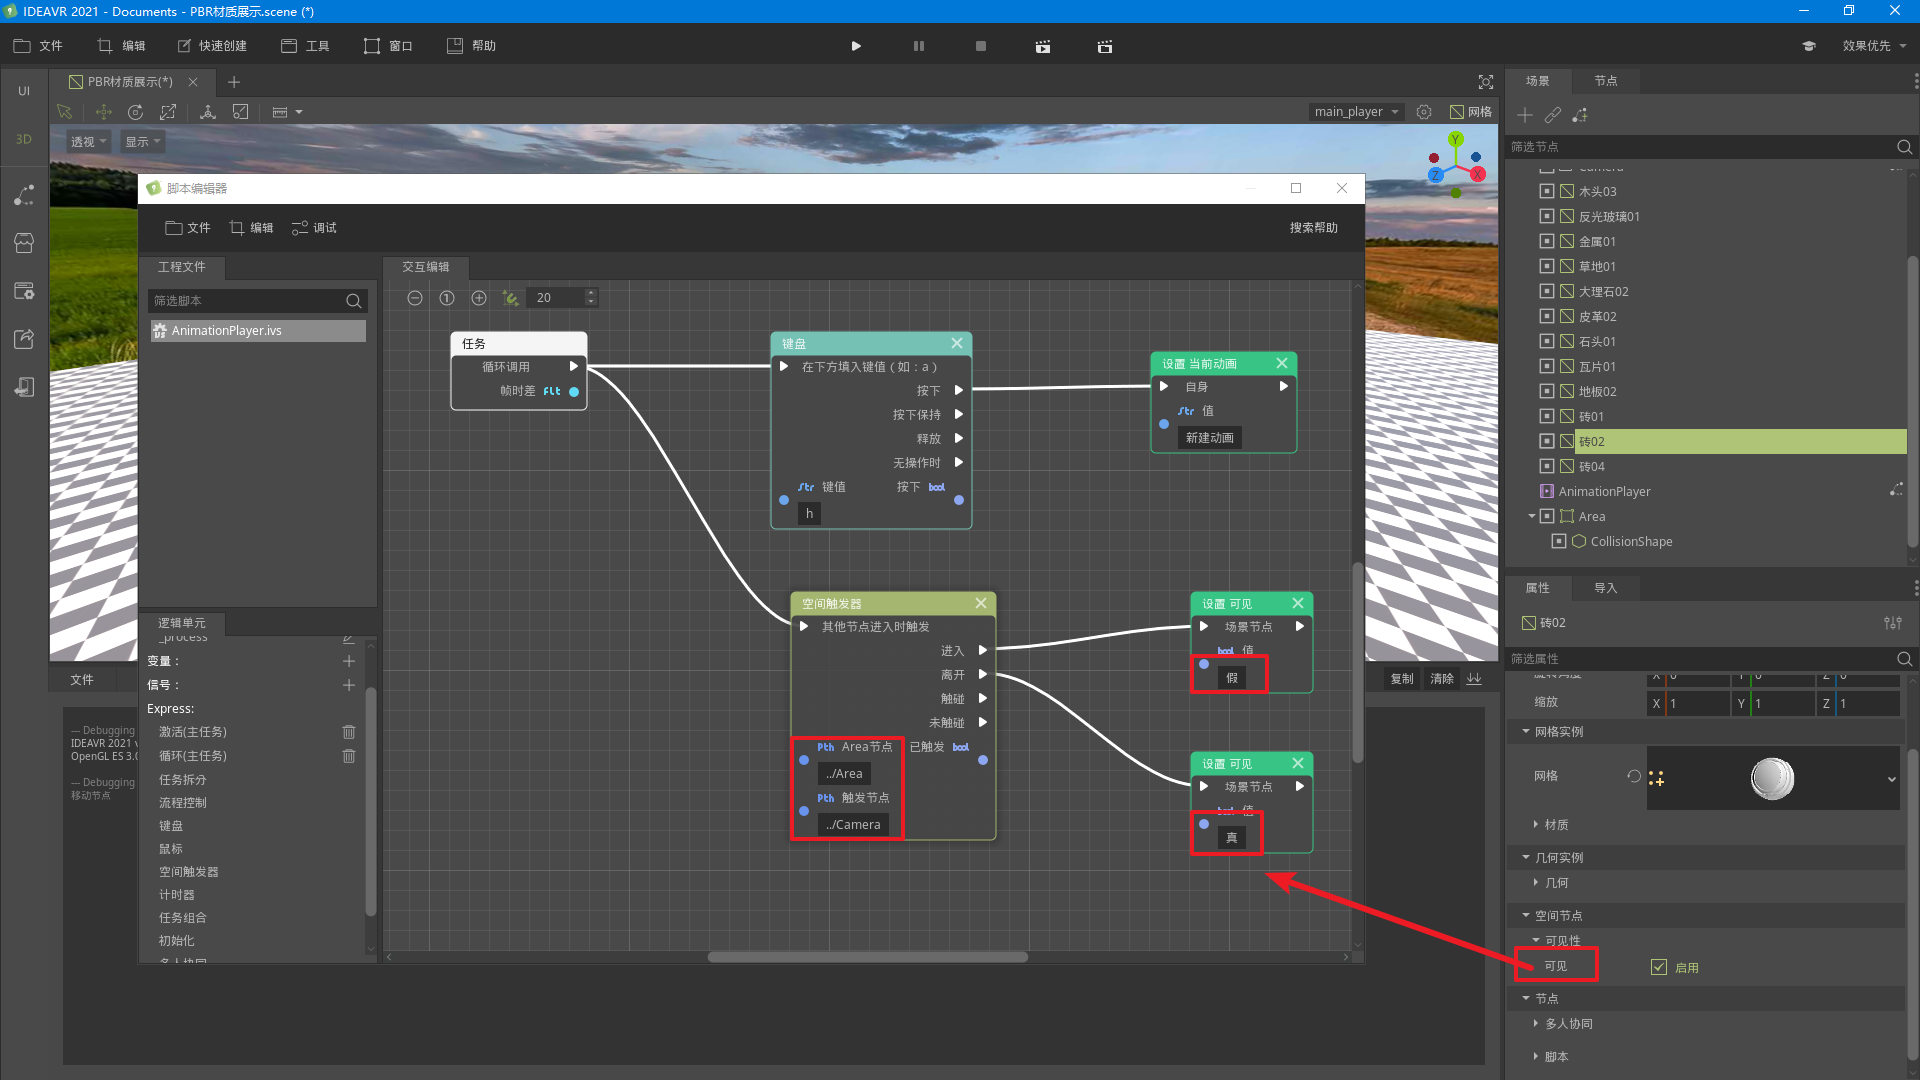Viewport: 1920px width, 1080px height.
Task: Toggle visibility of CollisionShape node
Action: (1559, 541)
